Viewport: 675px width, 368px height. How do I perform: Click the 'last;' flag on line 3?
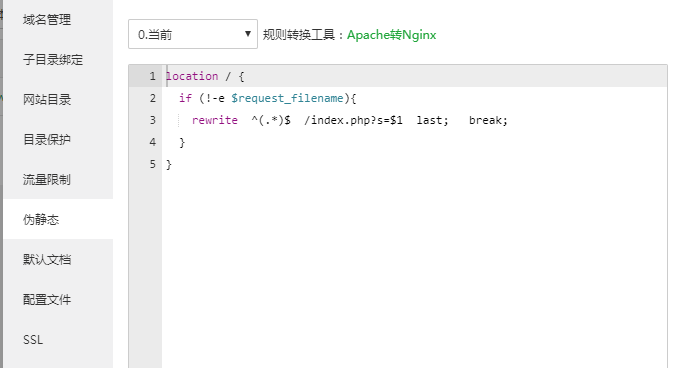point(432,121)
